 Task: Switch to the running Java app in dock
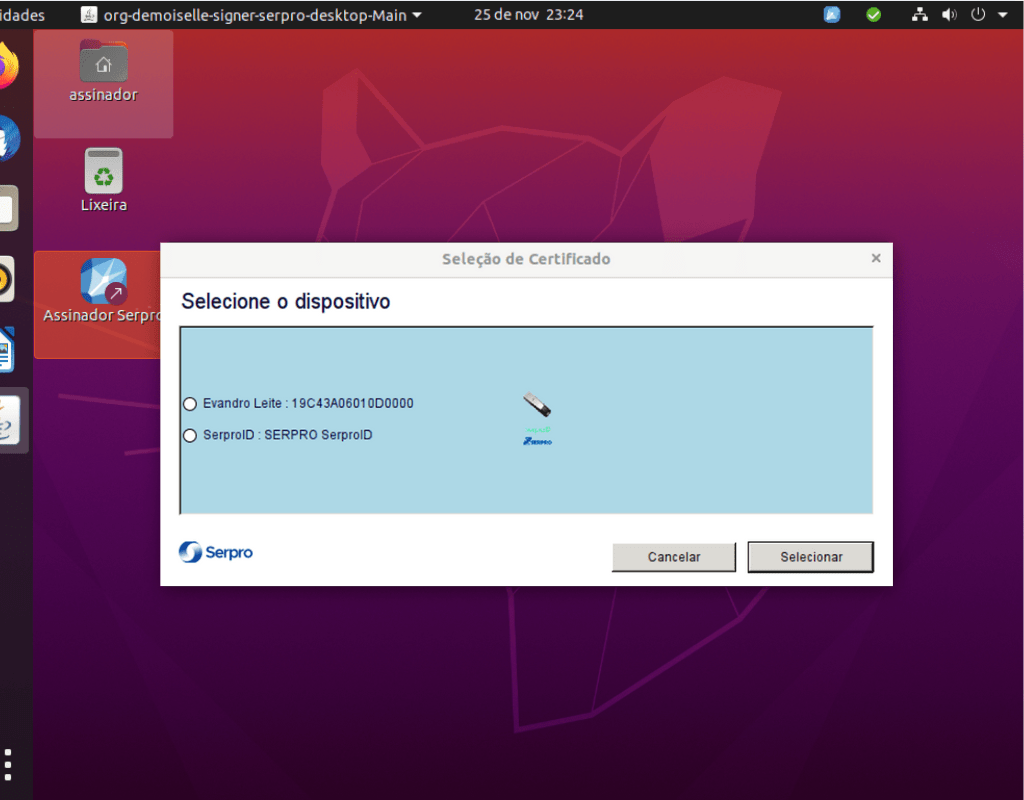[10, 420]
